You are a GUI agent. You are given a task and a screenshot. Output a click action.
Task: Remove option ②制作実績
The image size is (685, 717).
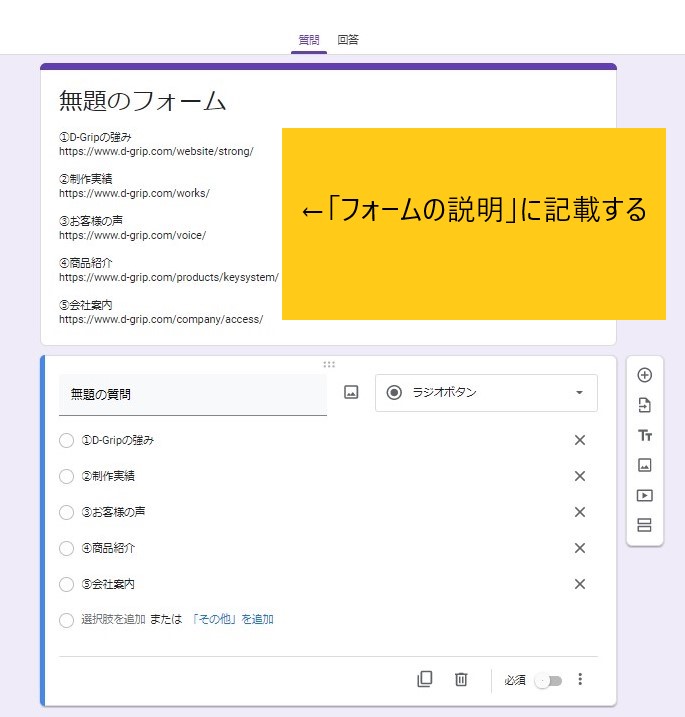pos(580,476)
